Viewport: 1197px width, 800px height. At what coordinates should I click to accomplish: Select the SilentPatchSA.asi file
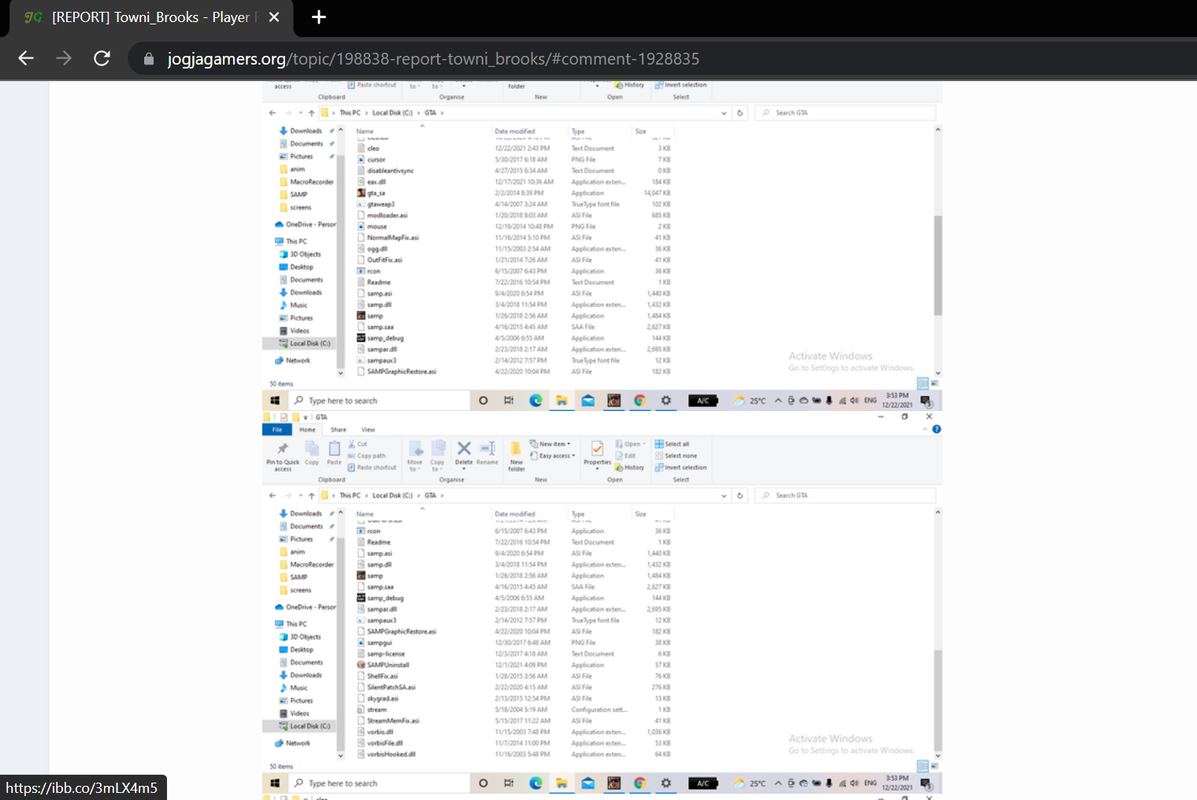(387, 687)
